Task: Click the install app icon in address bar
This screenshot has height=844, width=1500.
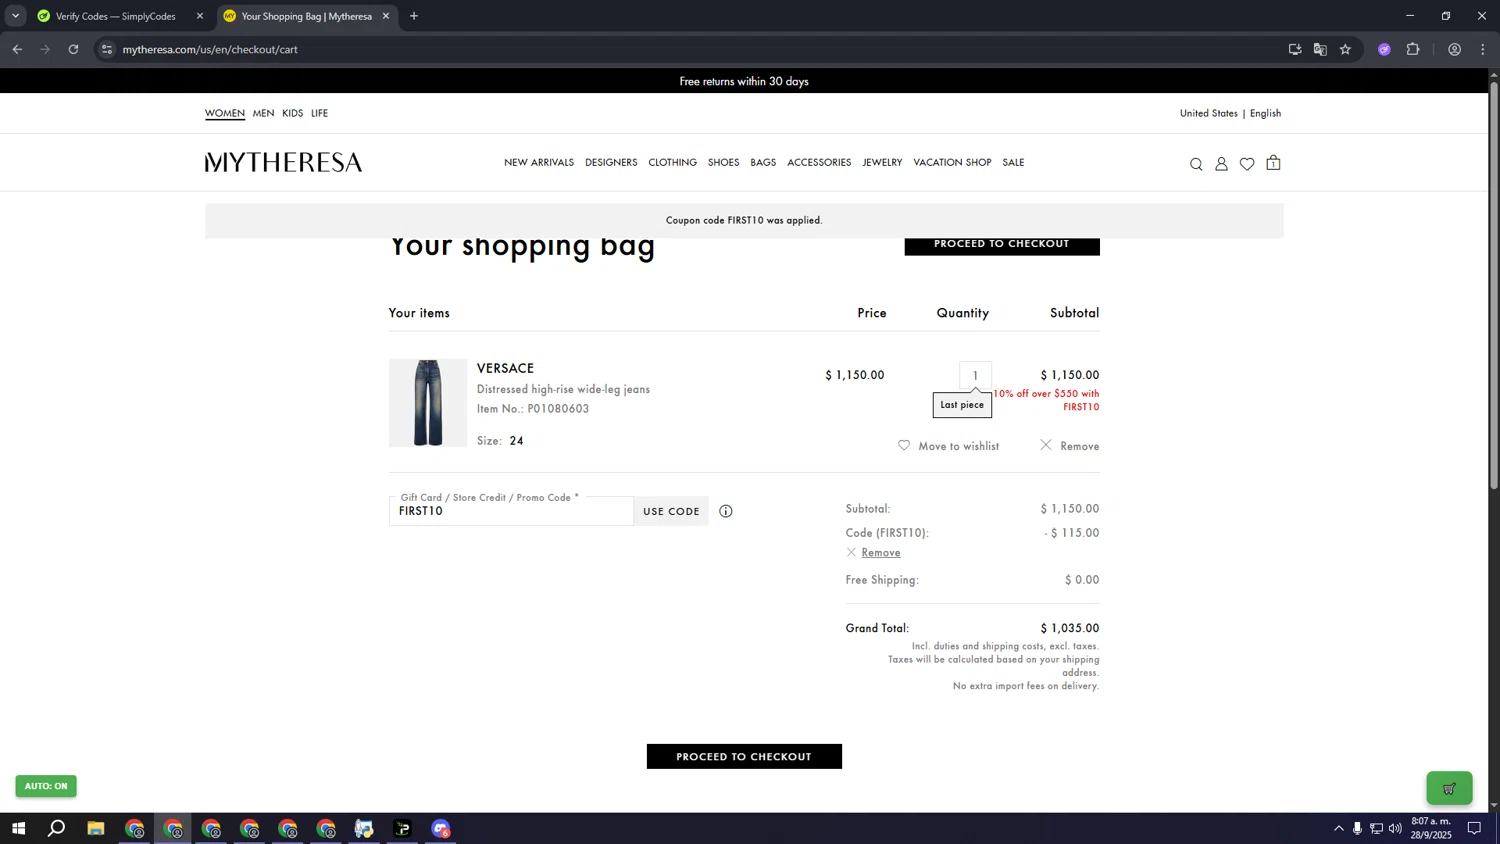Action: coord(1295,49)
